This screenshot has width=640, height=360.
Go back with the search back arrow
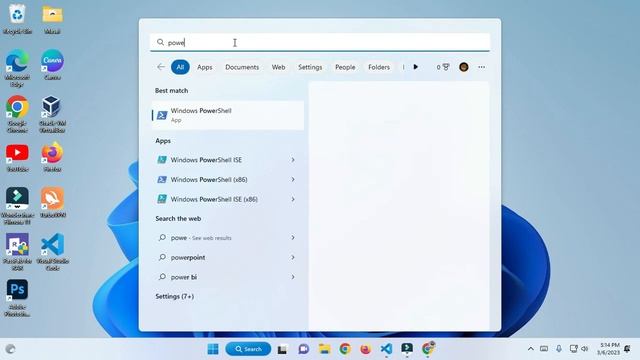(x=161, y=67)
